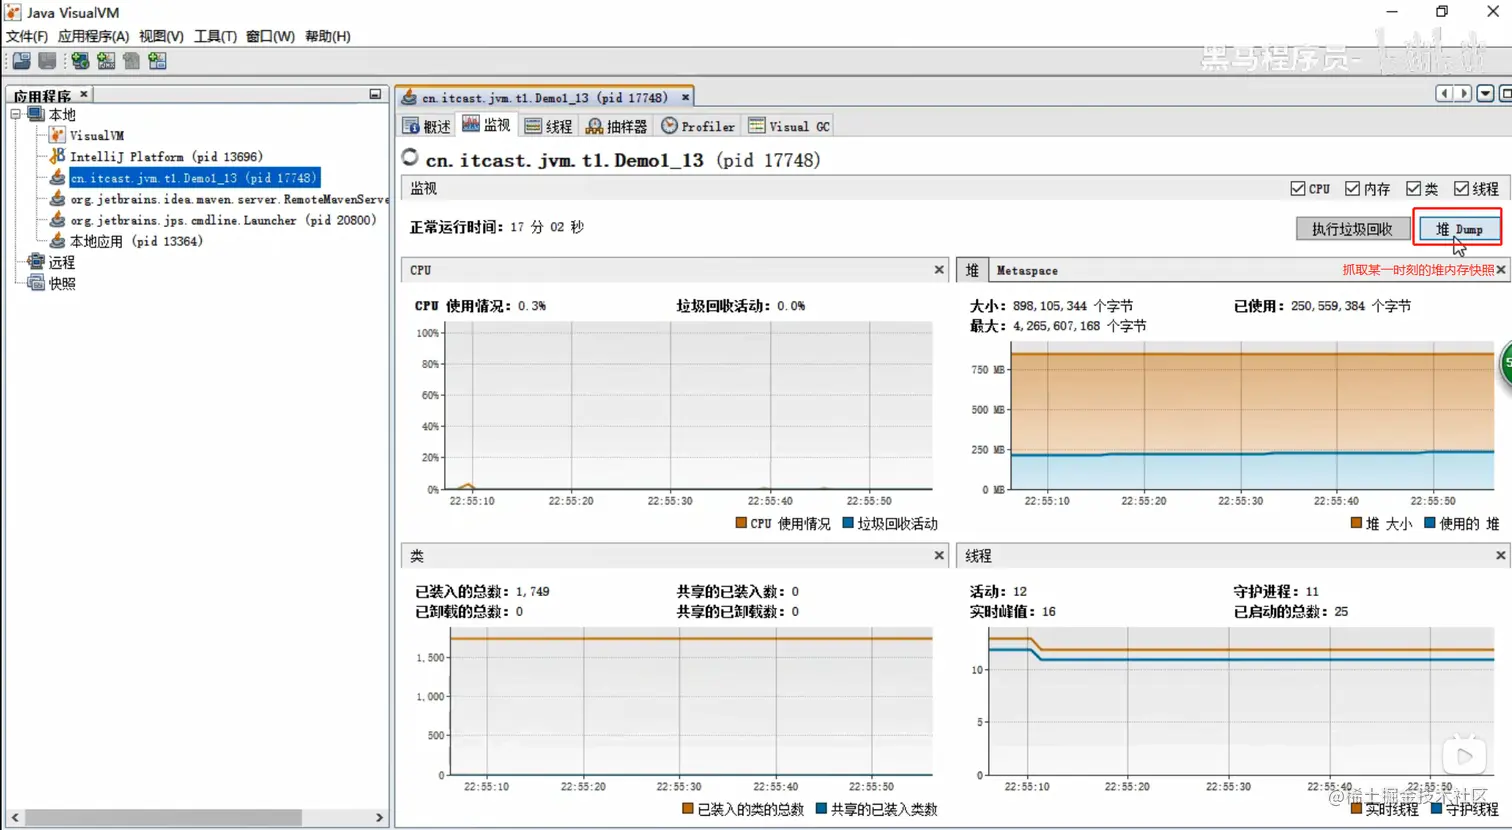
Task: Minimize the 应用程序 side panel
Action: 375,94
